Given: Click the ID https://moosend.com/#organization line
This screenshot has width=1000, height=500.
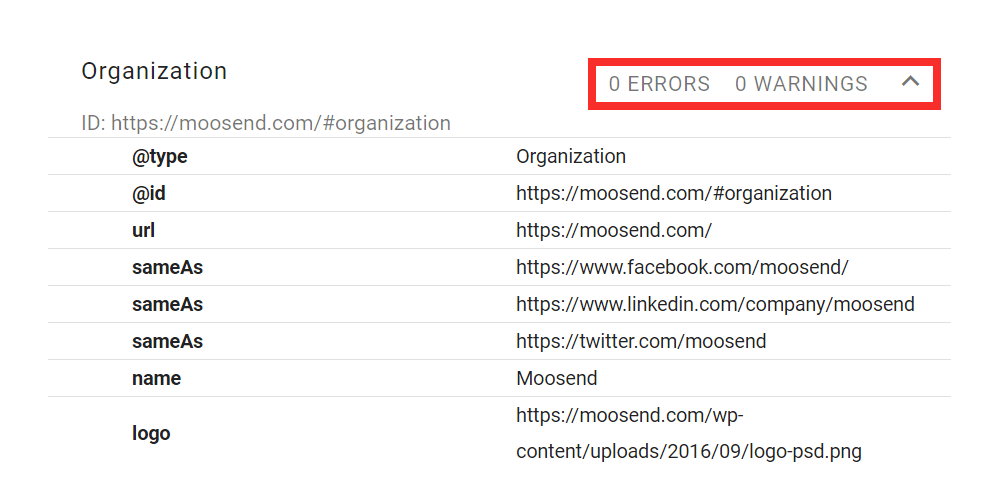Looking at the screenshot, I should pyautogui.click(x=266, y=122).
